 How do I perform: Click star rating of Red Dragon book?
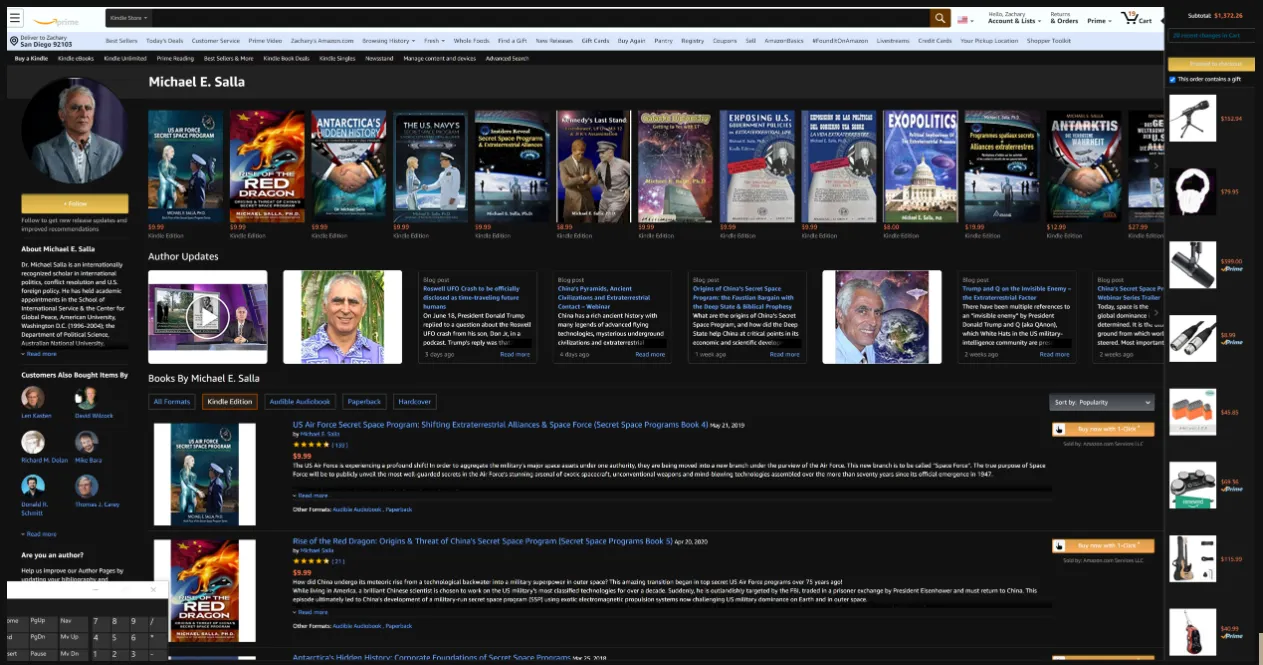310,561
